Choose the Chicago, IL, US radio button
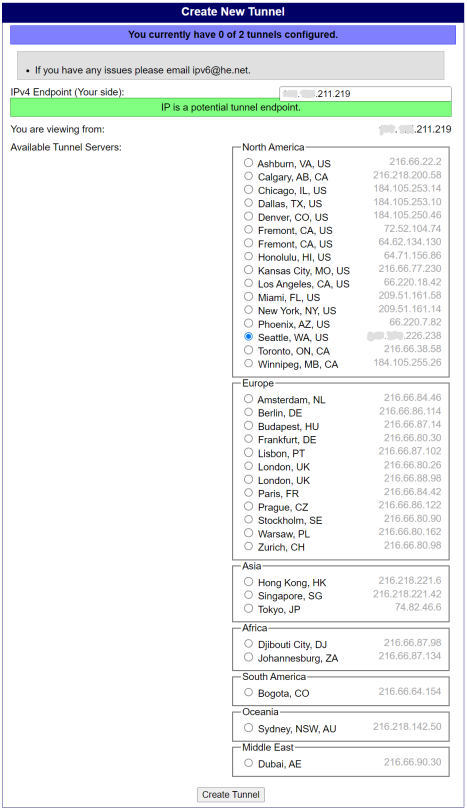The height and width of the screenshot is (811, 467). (249, 190)
